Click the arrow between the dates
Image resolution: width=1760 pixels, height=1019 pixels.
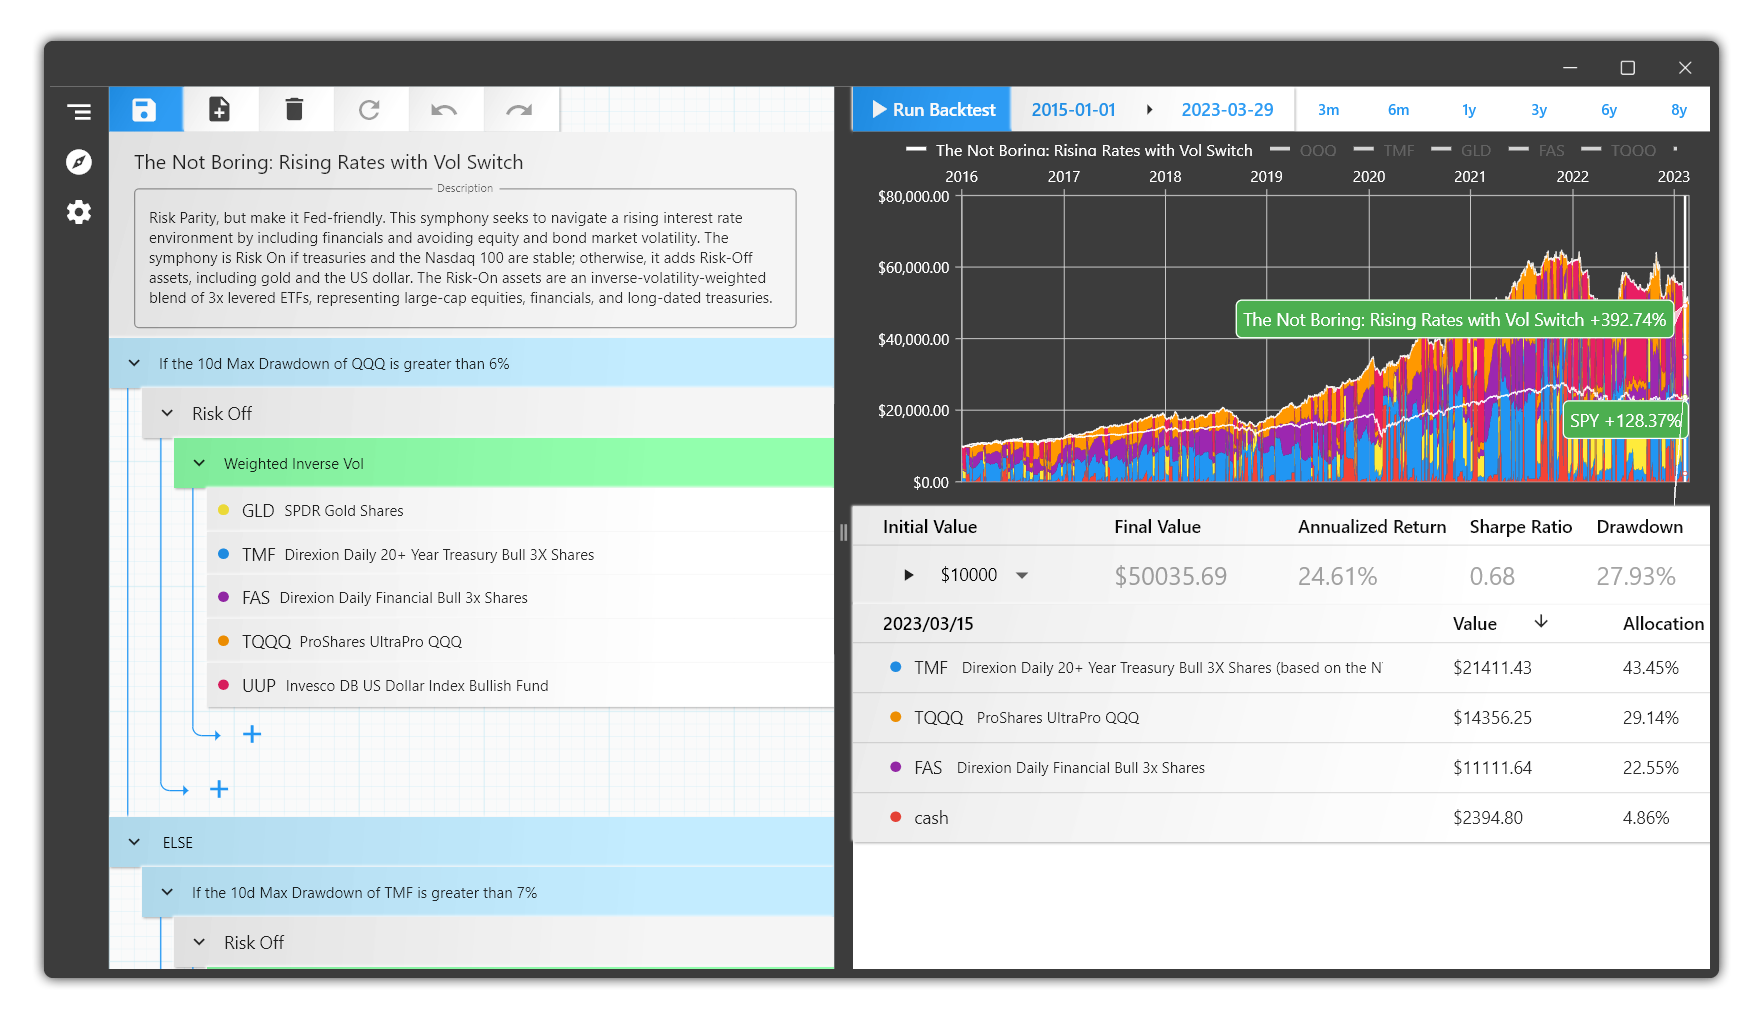click(x=1150, y=110)
